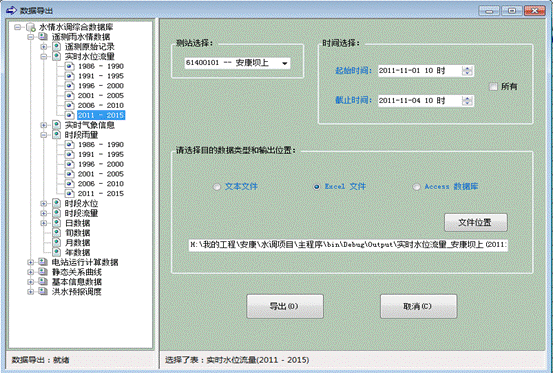Select the Excel 文件 radio option
Screen dimensions: 553x373
point(316,187)
